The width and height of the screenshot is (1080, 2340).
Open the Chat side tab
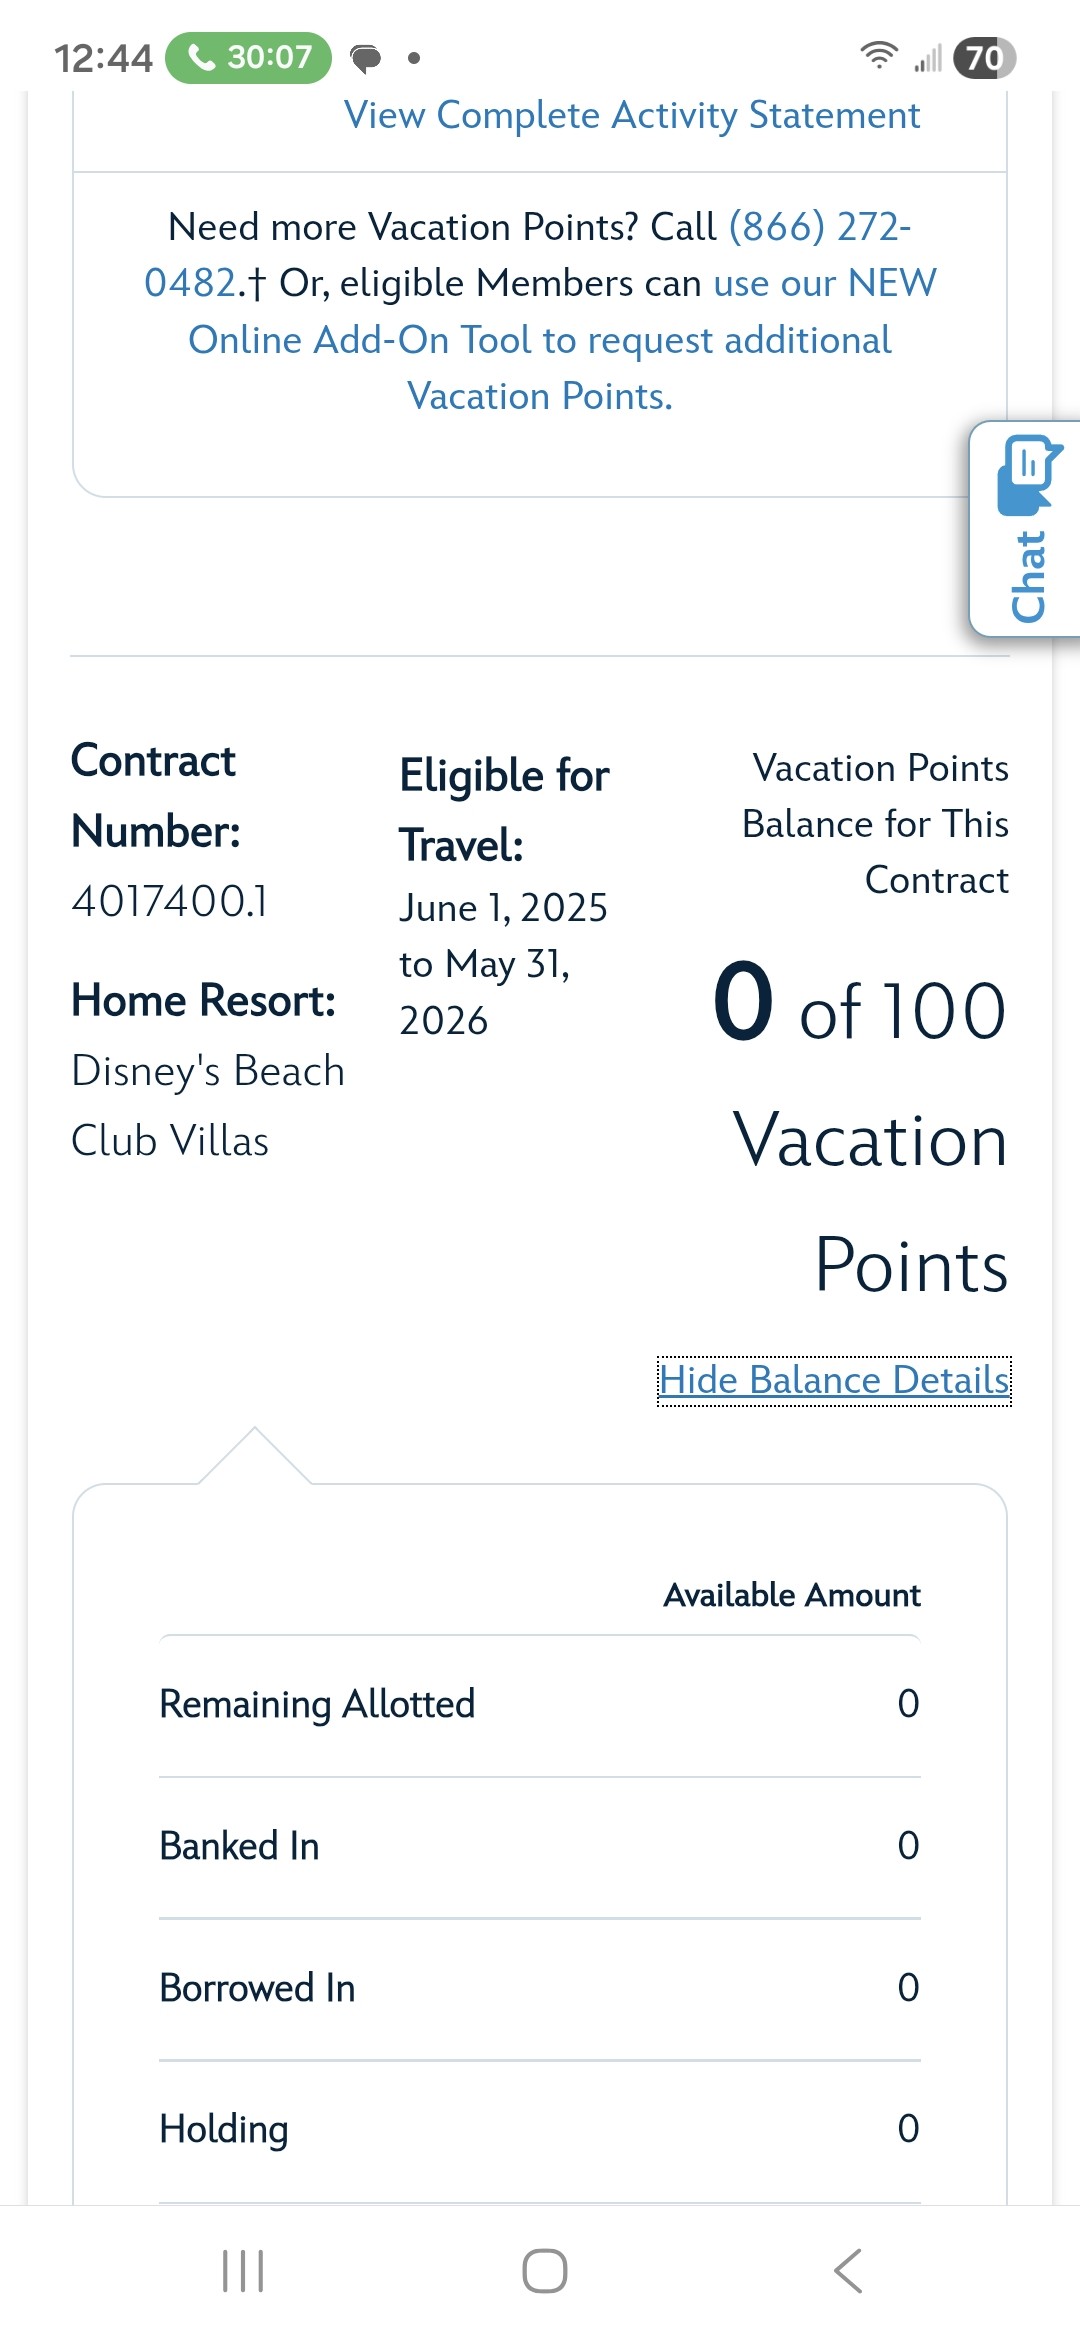[x=1026, y=529]
